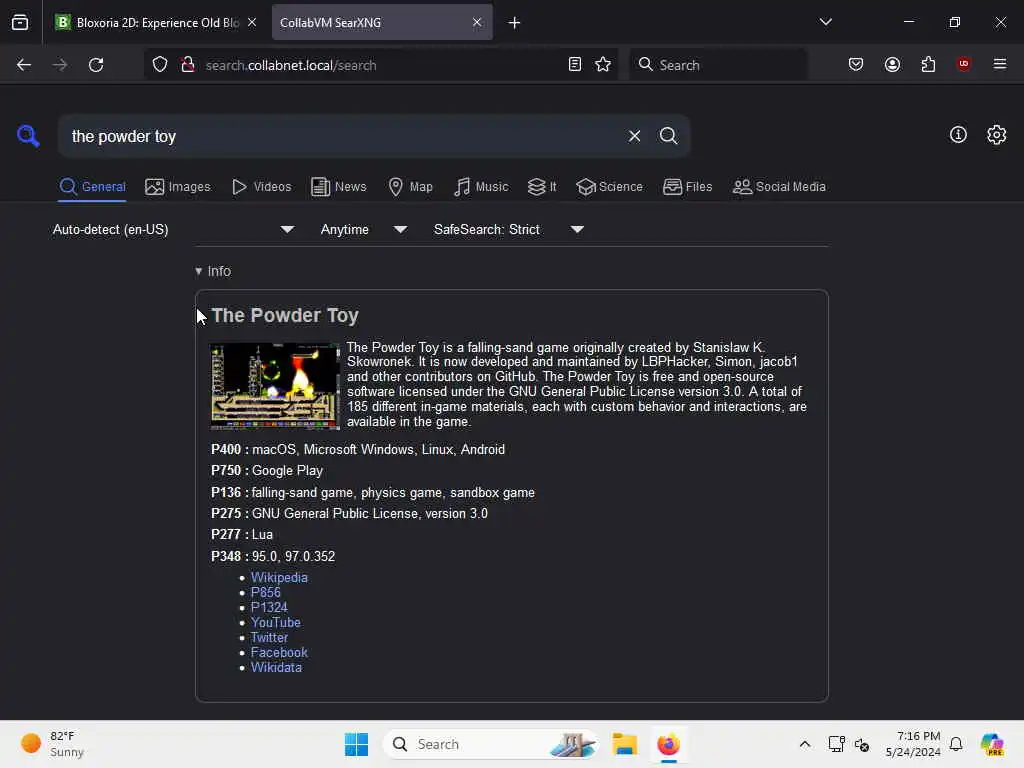Bookmark this page with the star
This screenshot has width=1024, height=768.
click(x=603, y=64)
